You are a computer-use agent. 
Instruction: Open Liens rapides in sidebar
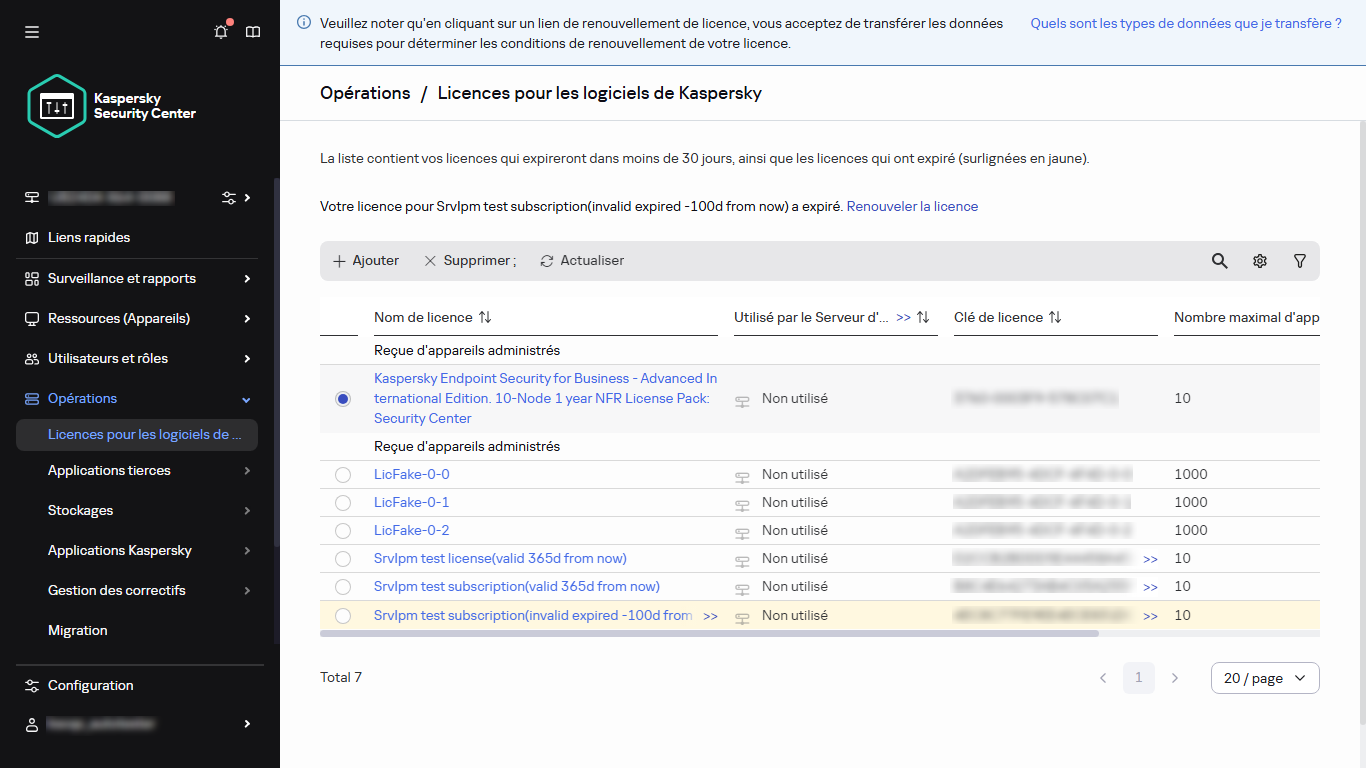pyautogui.click(x=89, y=237)
